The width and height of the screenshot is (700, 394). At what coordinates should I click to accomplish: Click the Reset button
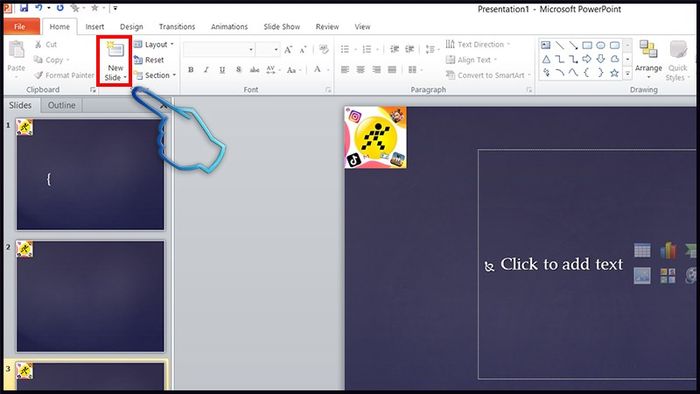pos(149,60)
